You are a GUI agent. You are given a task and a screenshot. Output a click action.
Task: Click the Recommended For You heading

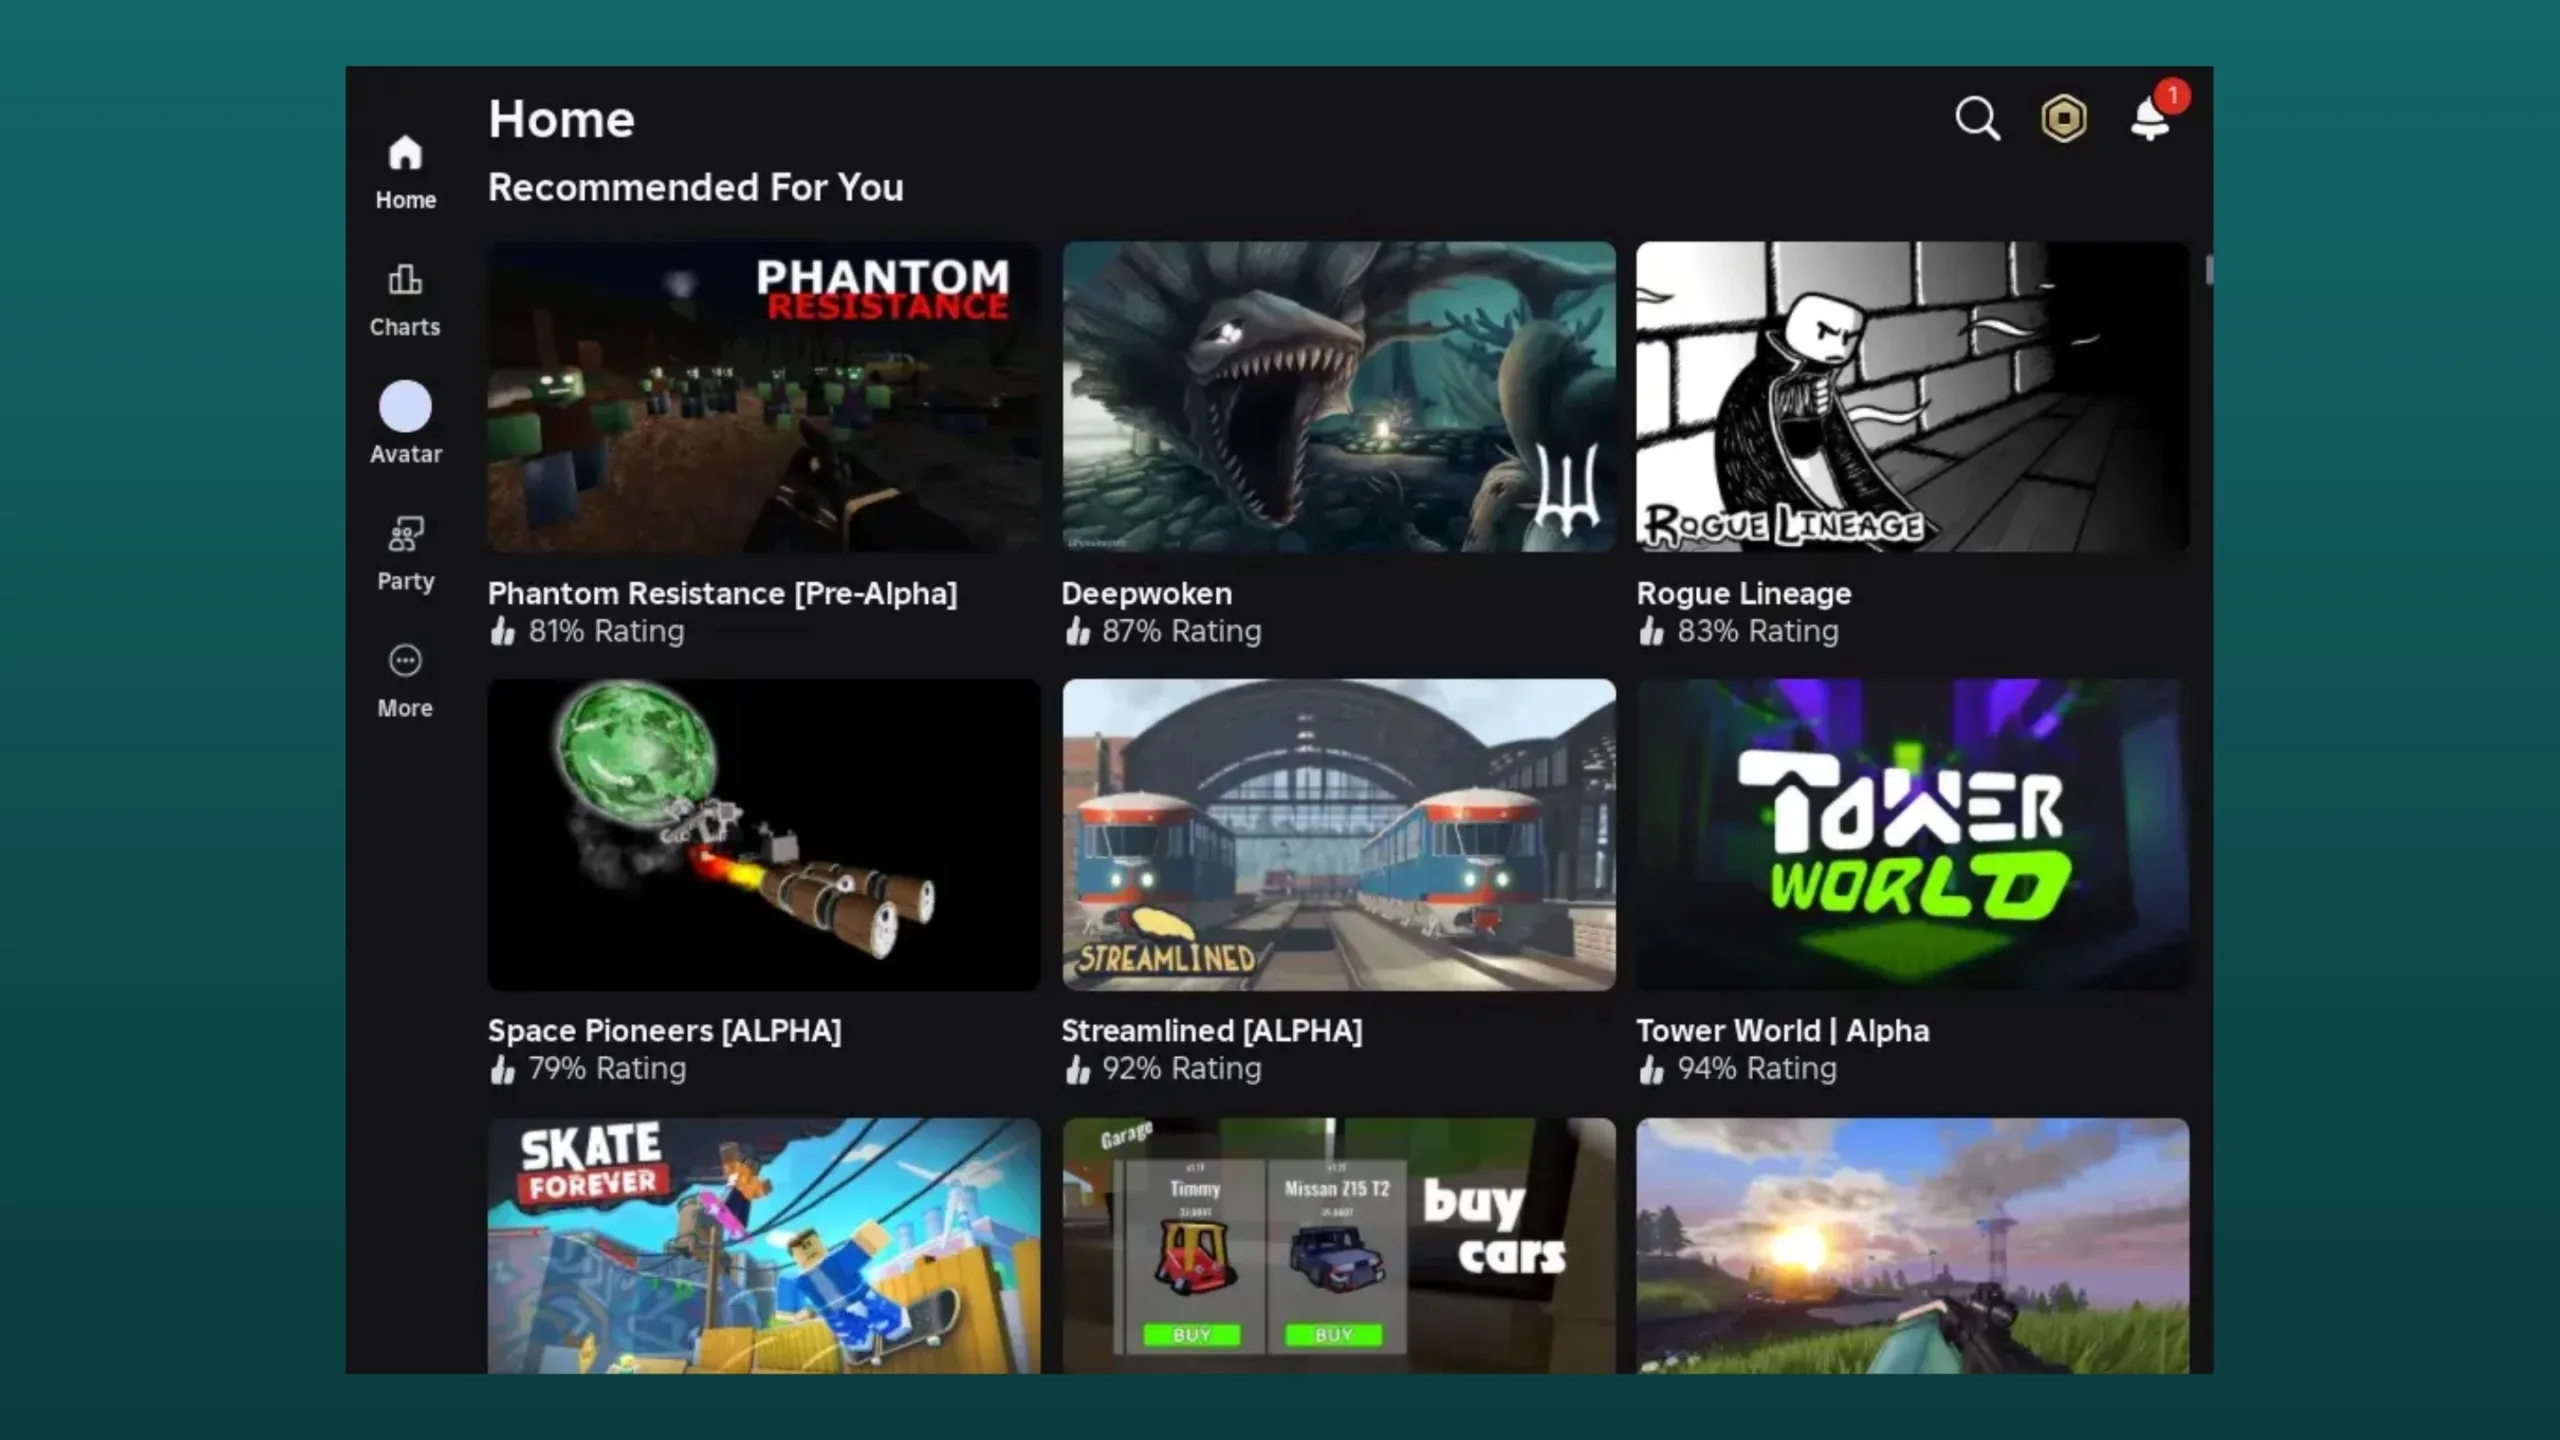(x=696, y=187)
